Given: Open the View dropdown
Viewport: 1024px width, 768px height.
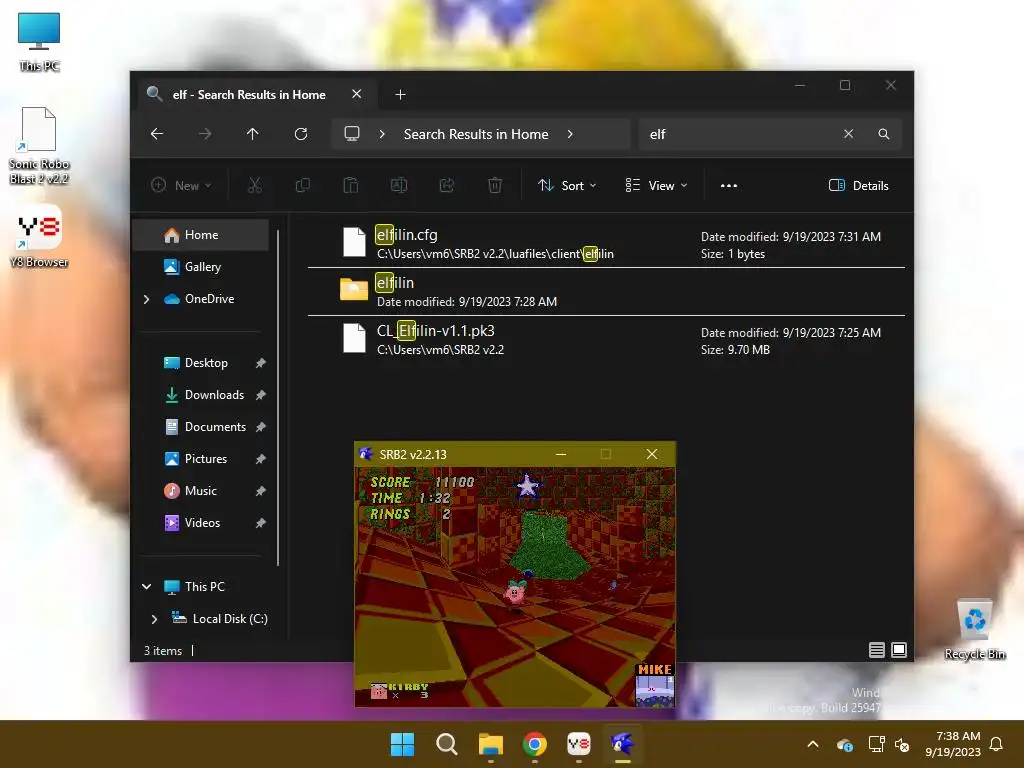Looking at the screenshot, I should point(656,185).
